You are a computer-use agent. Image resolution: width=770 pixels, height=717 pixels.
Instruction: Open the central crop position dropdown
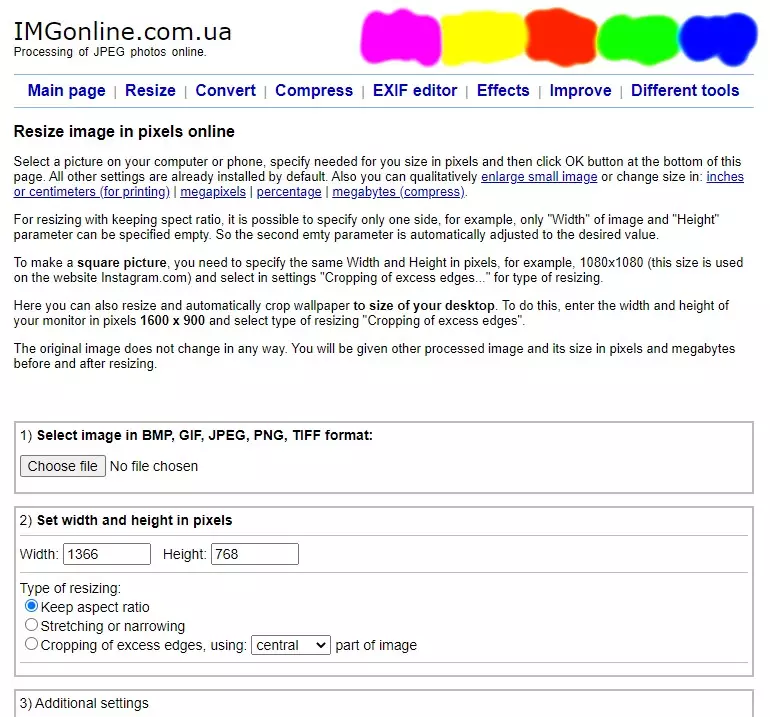[x=290, y=645]
